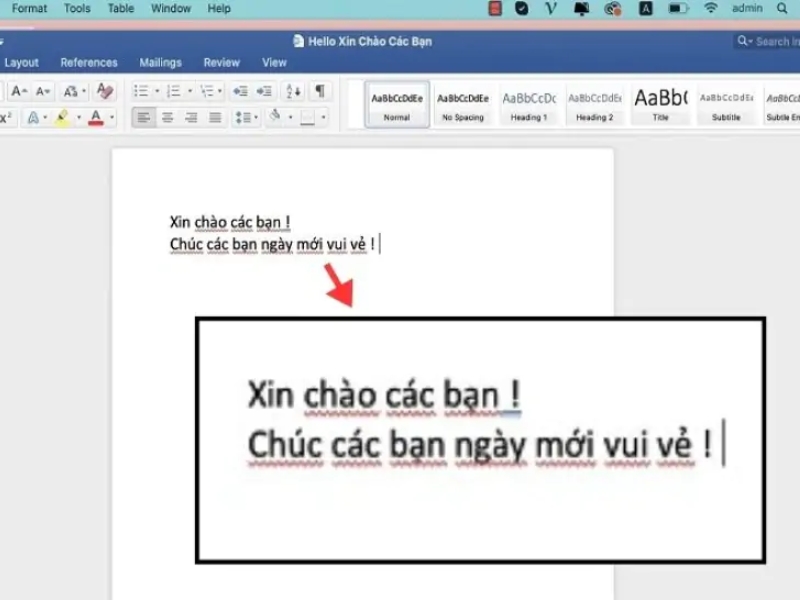Viewport: 800px width, 600px height.
Task: Click the Decrease Font Size icon
Action: coord(43,91)
